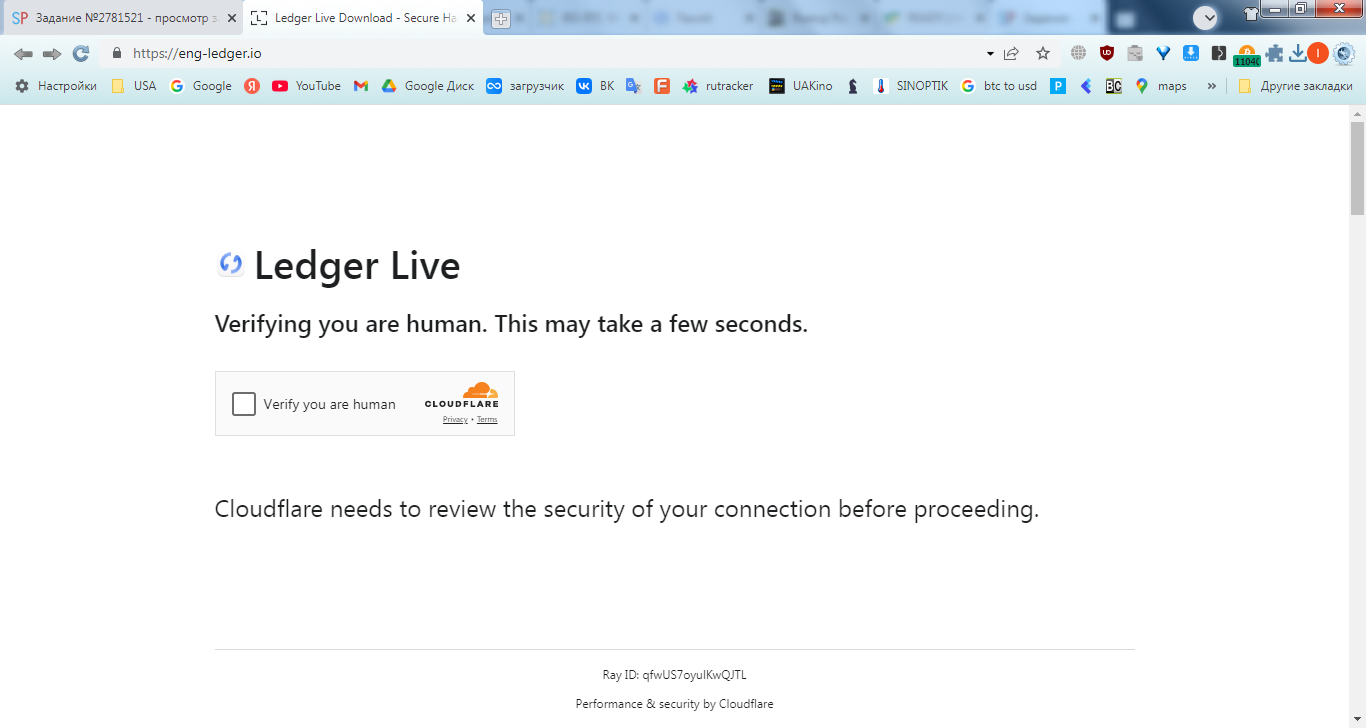Open the UAKino bookmark
This screenshot has width=1366, height=728.
click(801, 86)
